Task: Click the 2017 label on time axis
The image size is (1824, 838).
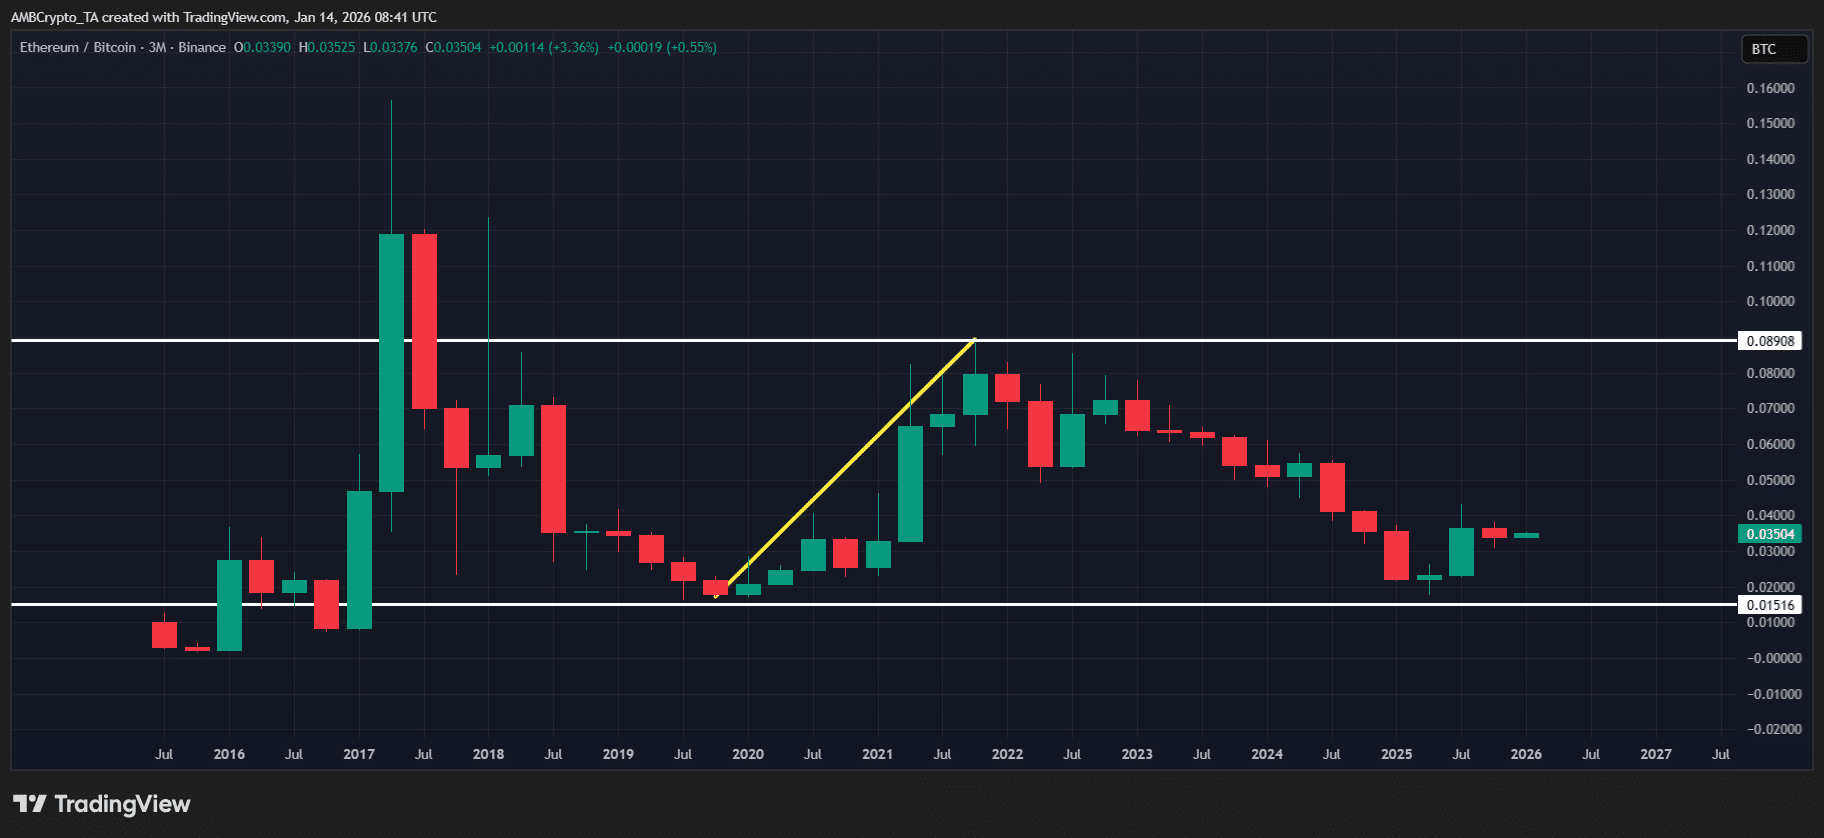Action: tap(359, 754)
